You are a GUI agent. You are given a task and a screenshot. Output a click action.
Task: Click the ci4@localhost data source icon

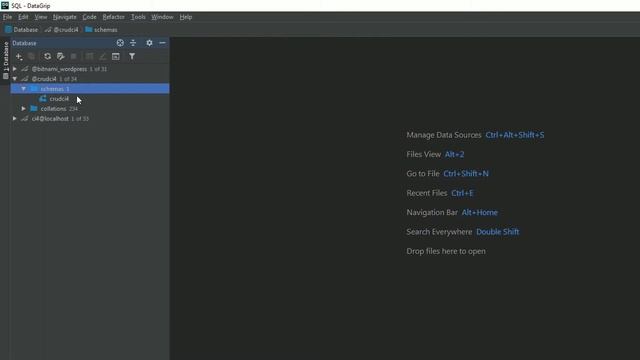(x=25, y=119)
